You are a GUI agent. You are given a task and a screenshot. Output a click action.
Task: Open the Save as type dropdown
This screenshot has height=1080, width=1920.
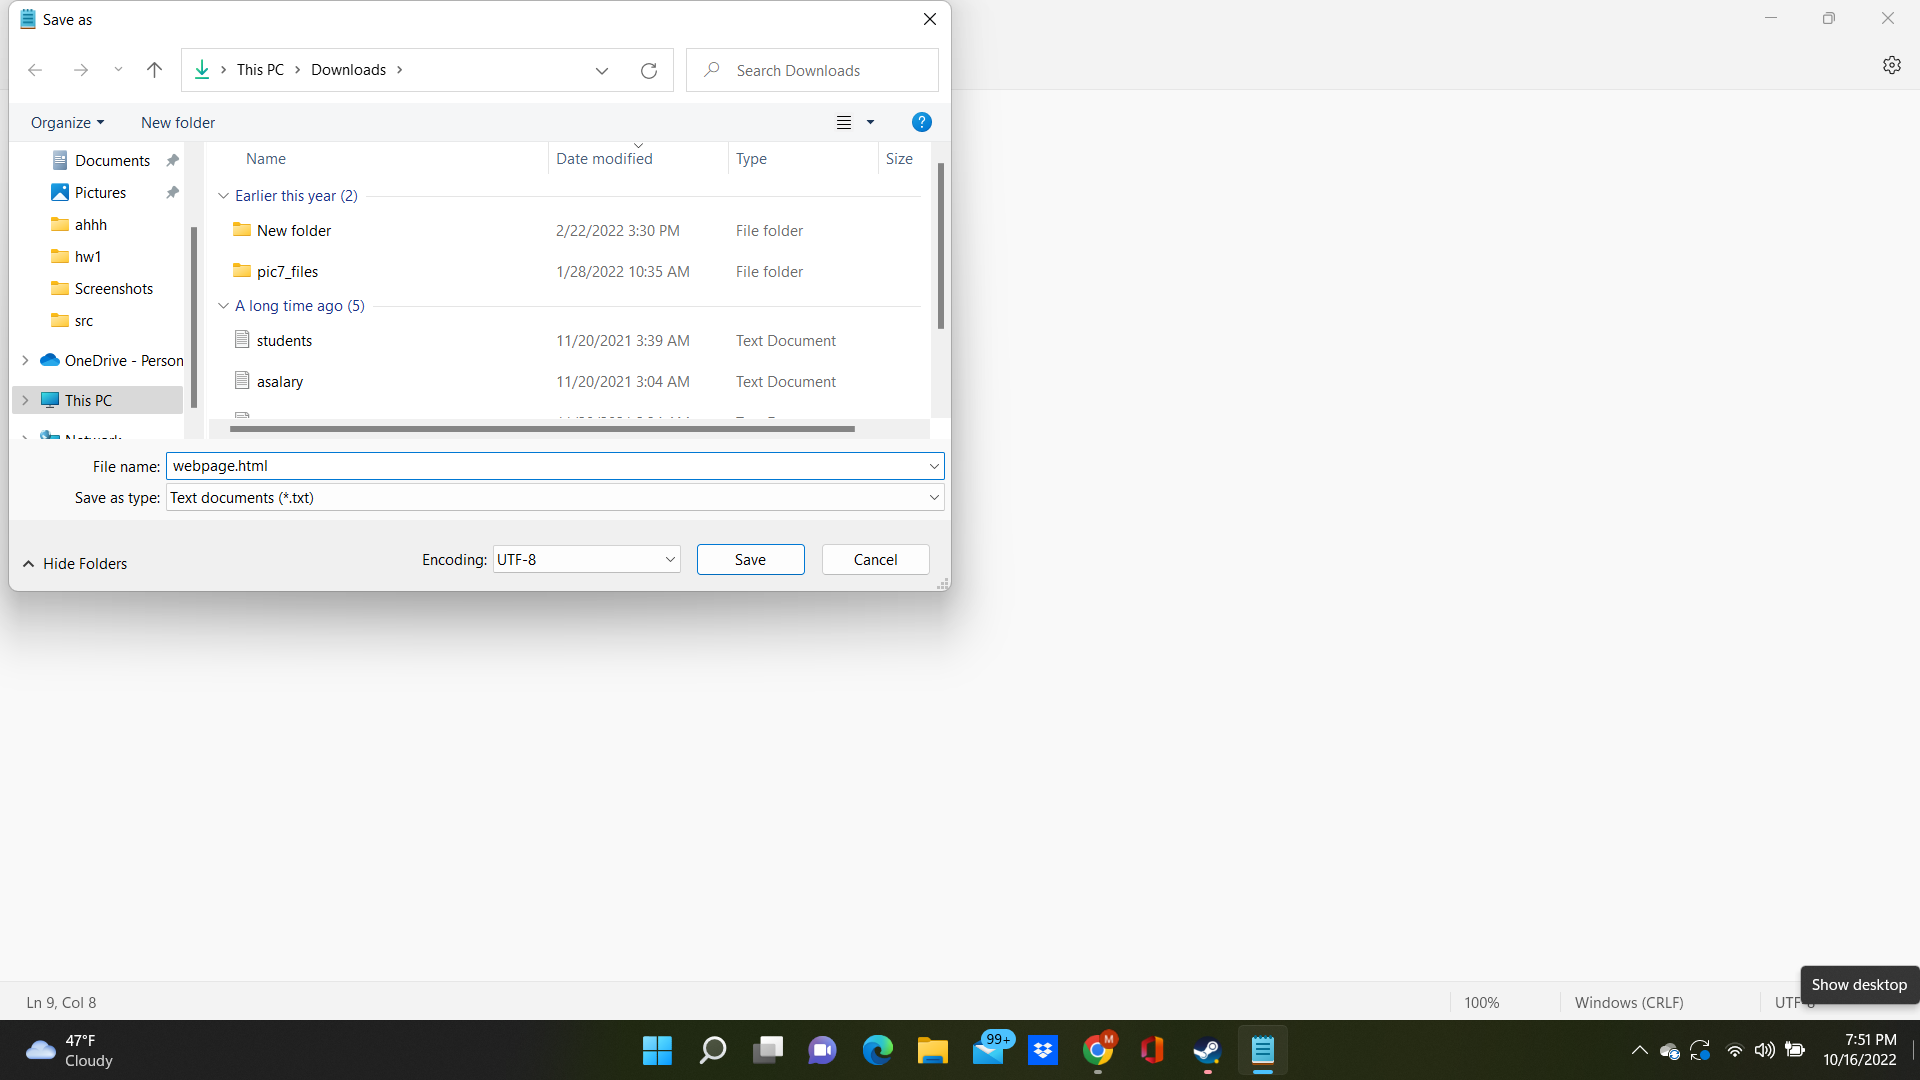click(x=933, y=497)
